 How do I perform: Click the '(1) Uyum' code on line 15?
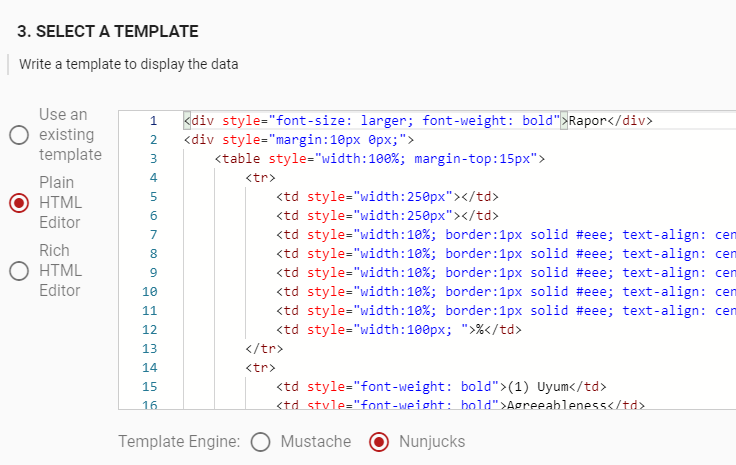point(441,387)
